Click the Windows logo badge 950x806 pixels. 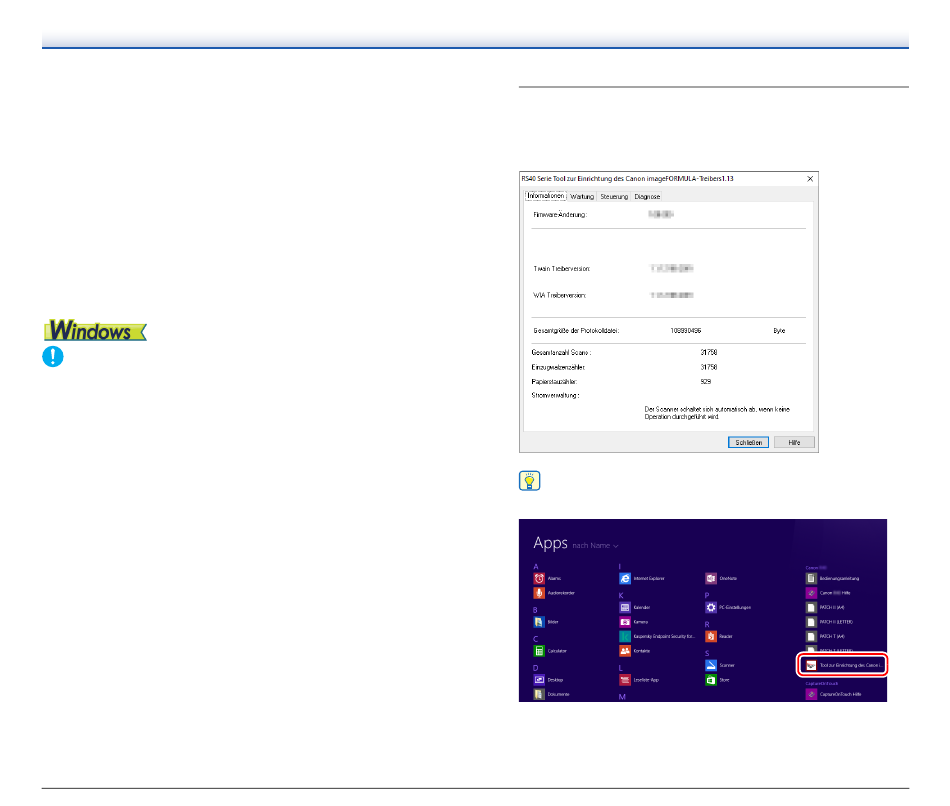point(95,330)
